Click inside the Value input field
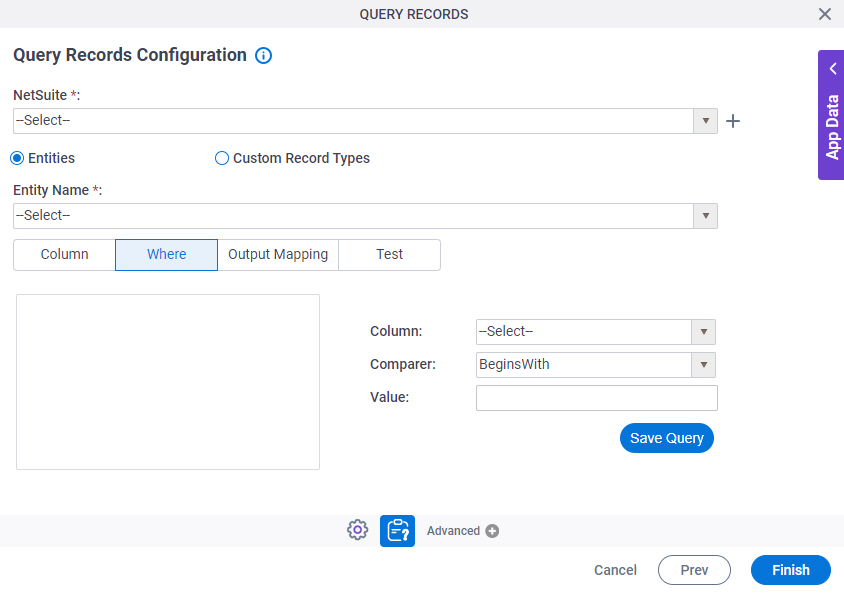Screen dimensions: 844x594 [596, 397]
